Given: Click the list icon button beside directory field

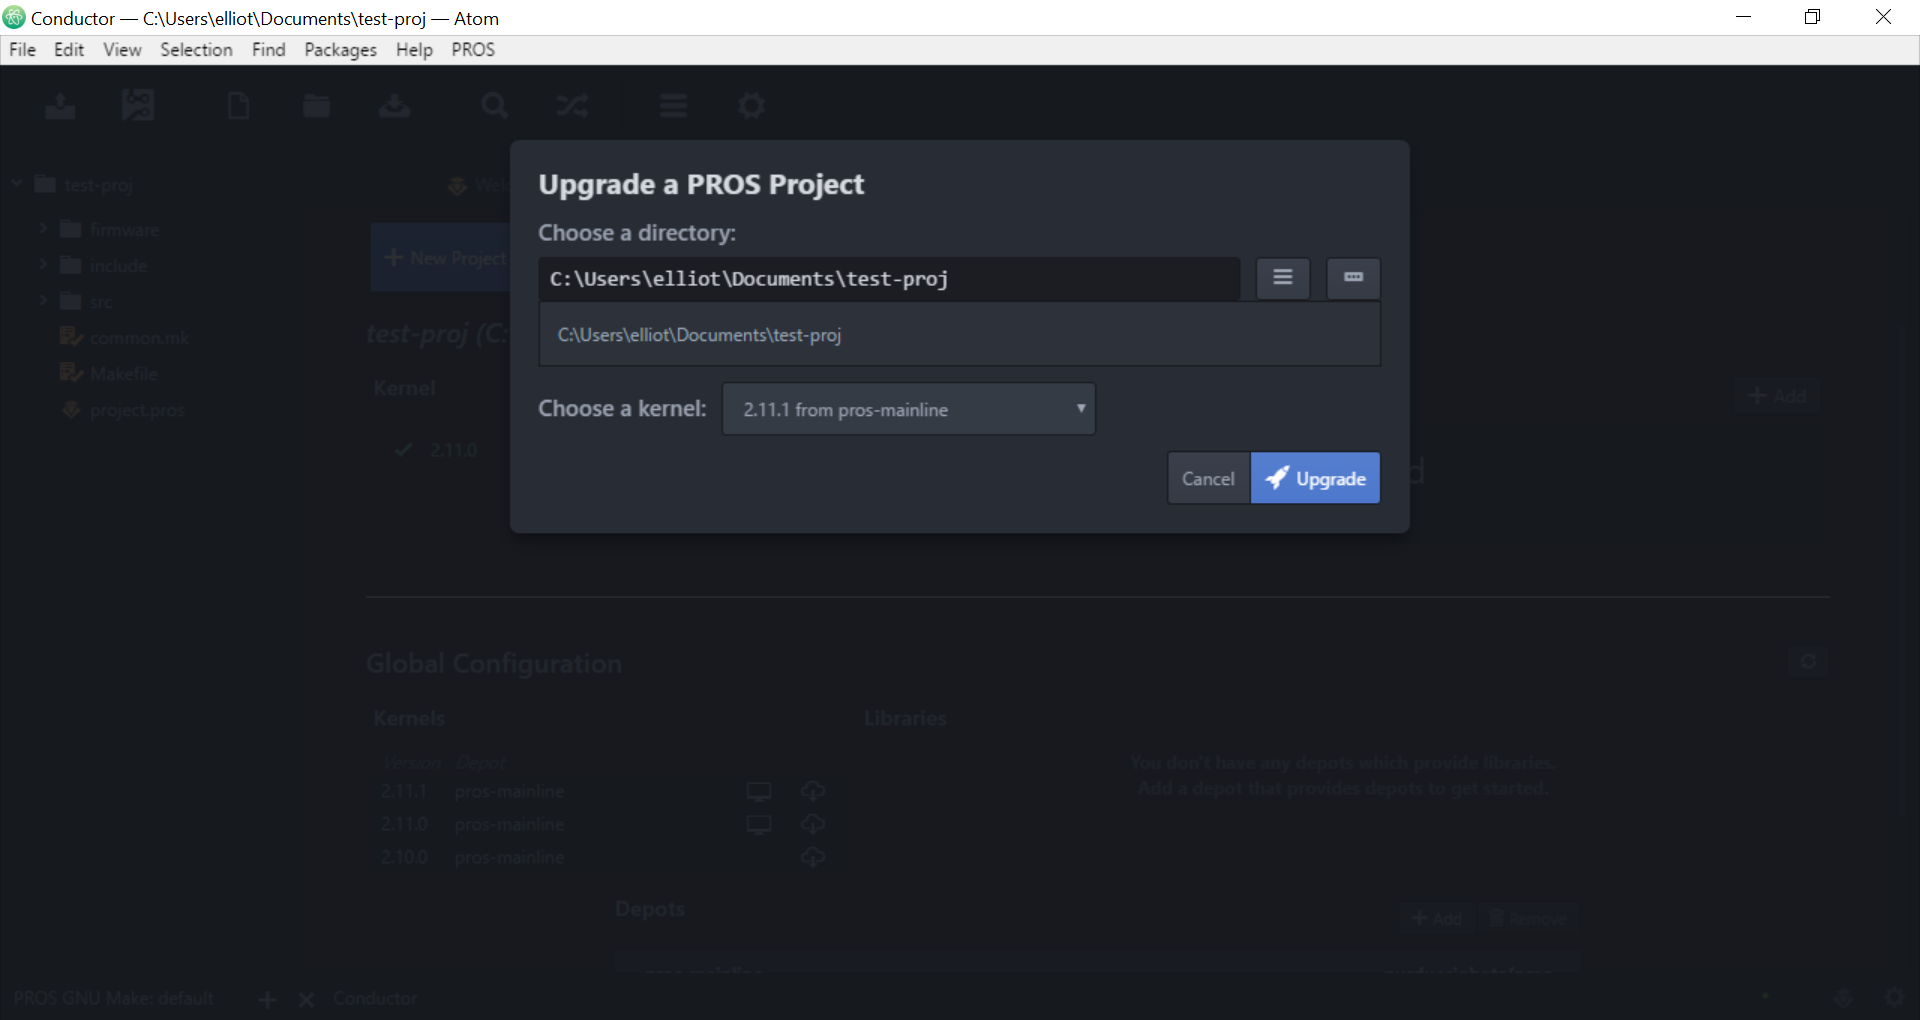Looking at the screenshot, I should coord(1283,278).
